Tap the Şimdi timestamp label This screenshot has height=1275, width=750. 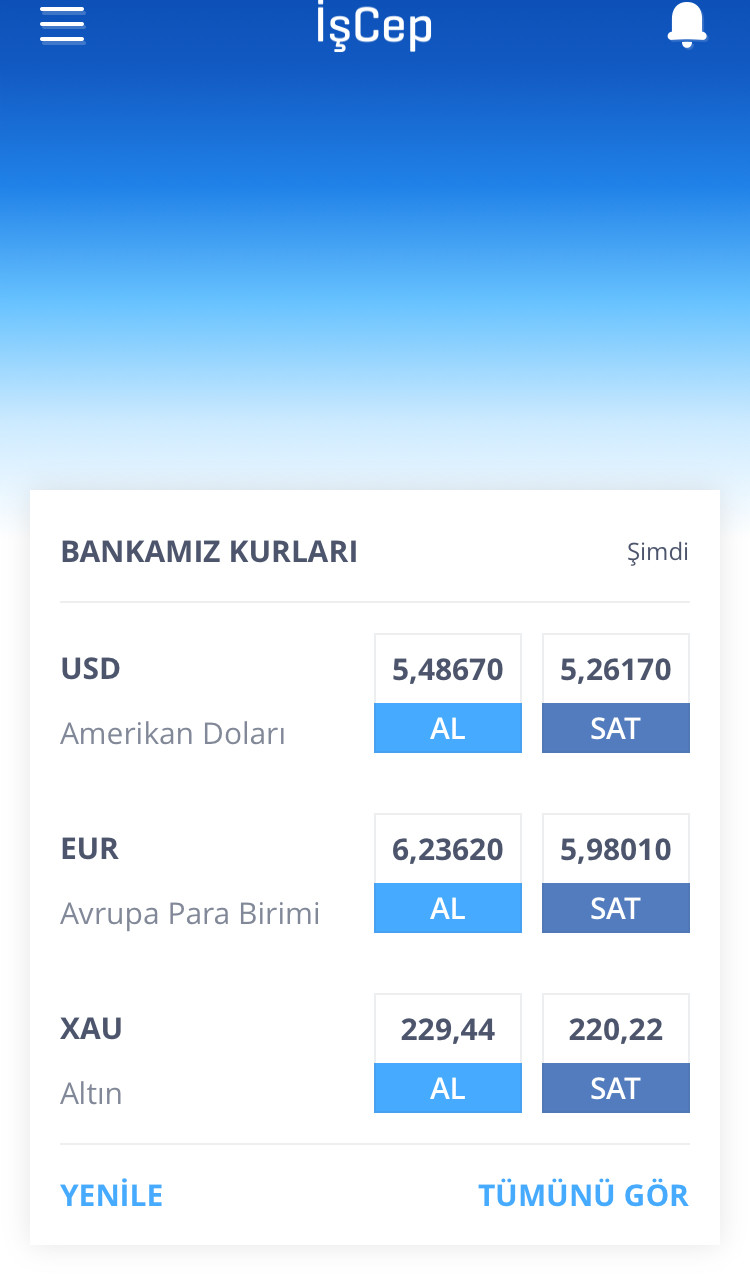(x=658, y=552)
